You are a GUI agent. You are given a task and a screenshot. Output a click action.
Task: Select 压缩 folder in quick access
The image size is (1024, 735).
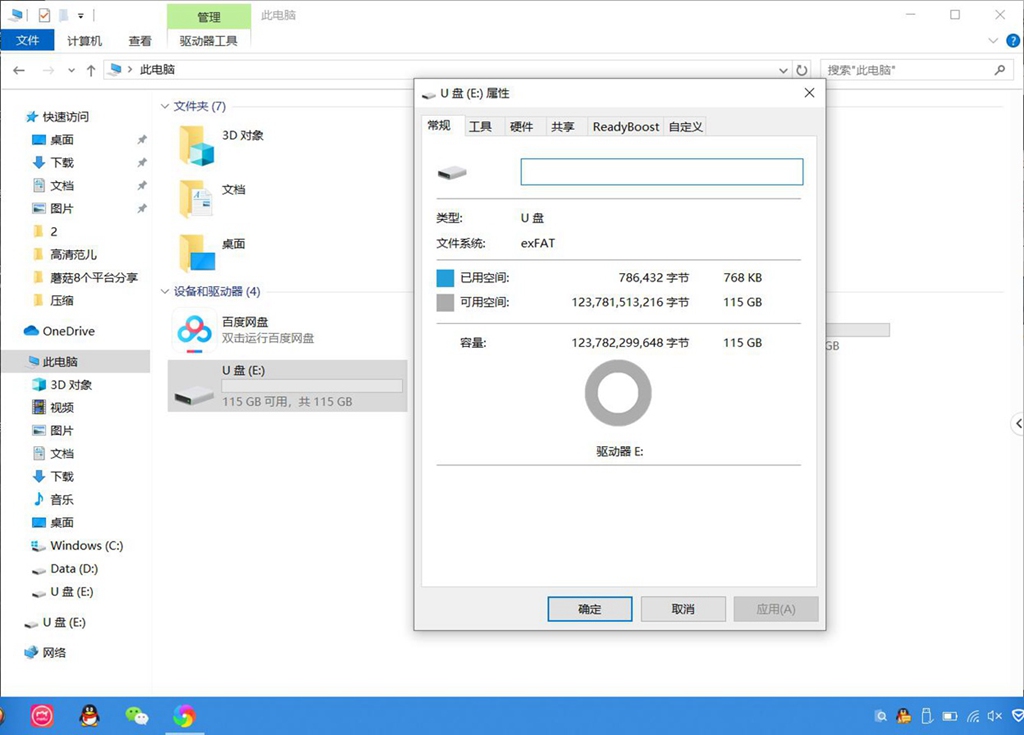click(x=61, y=301)
